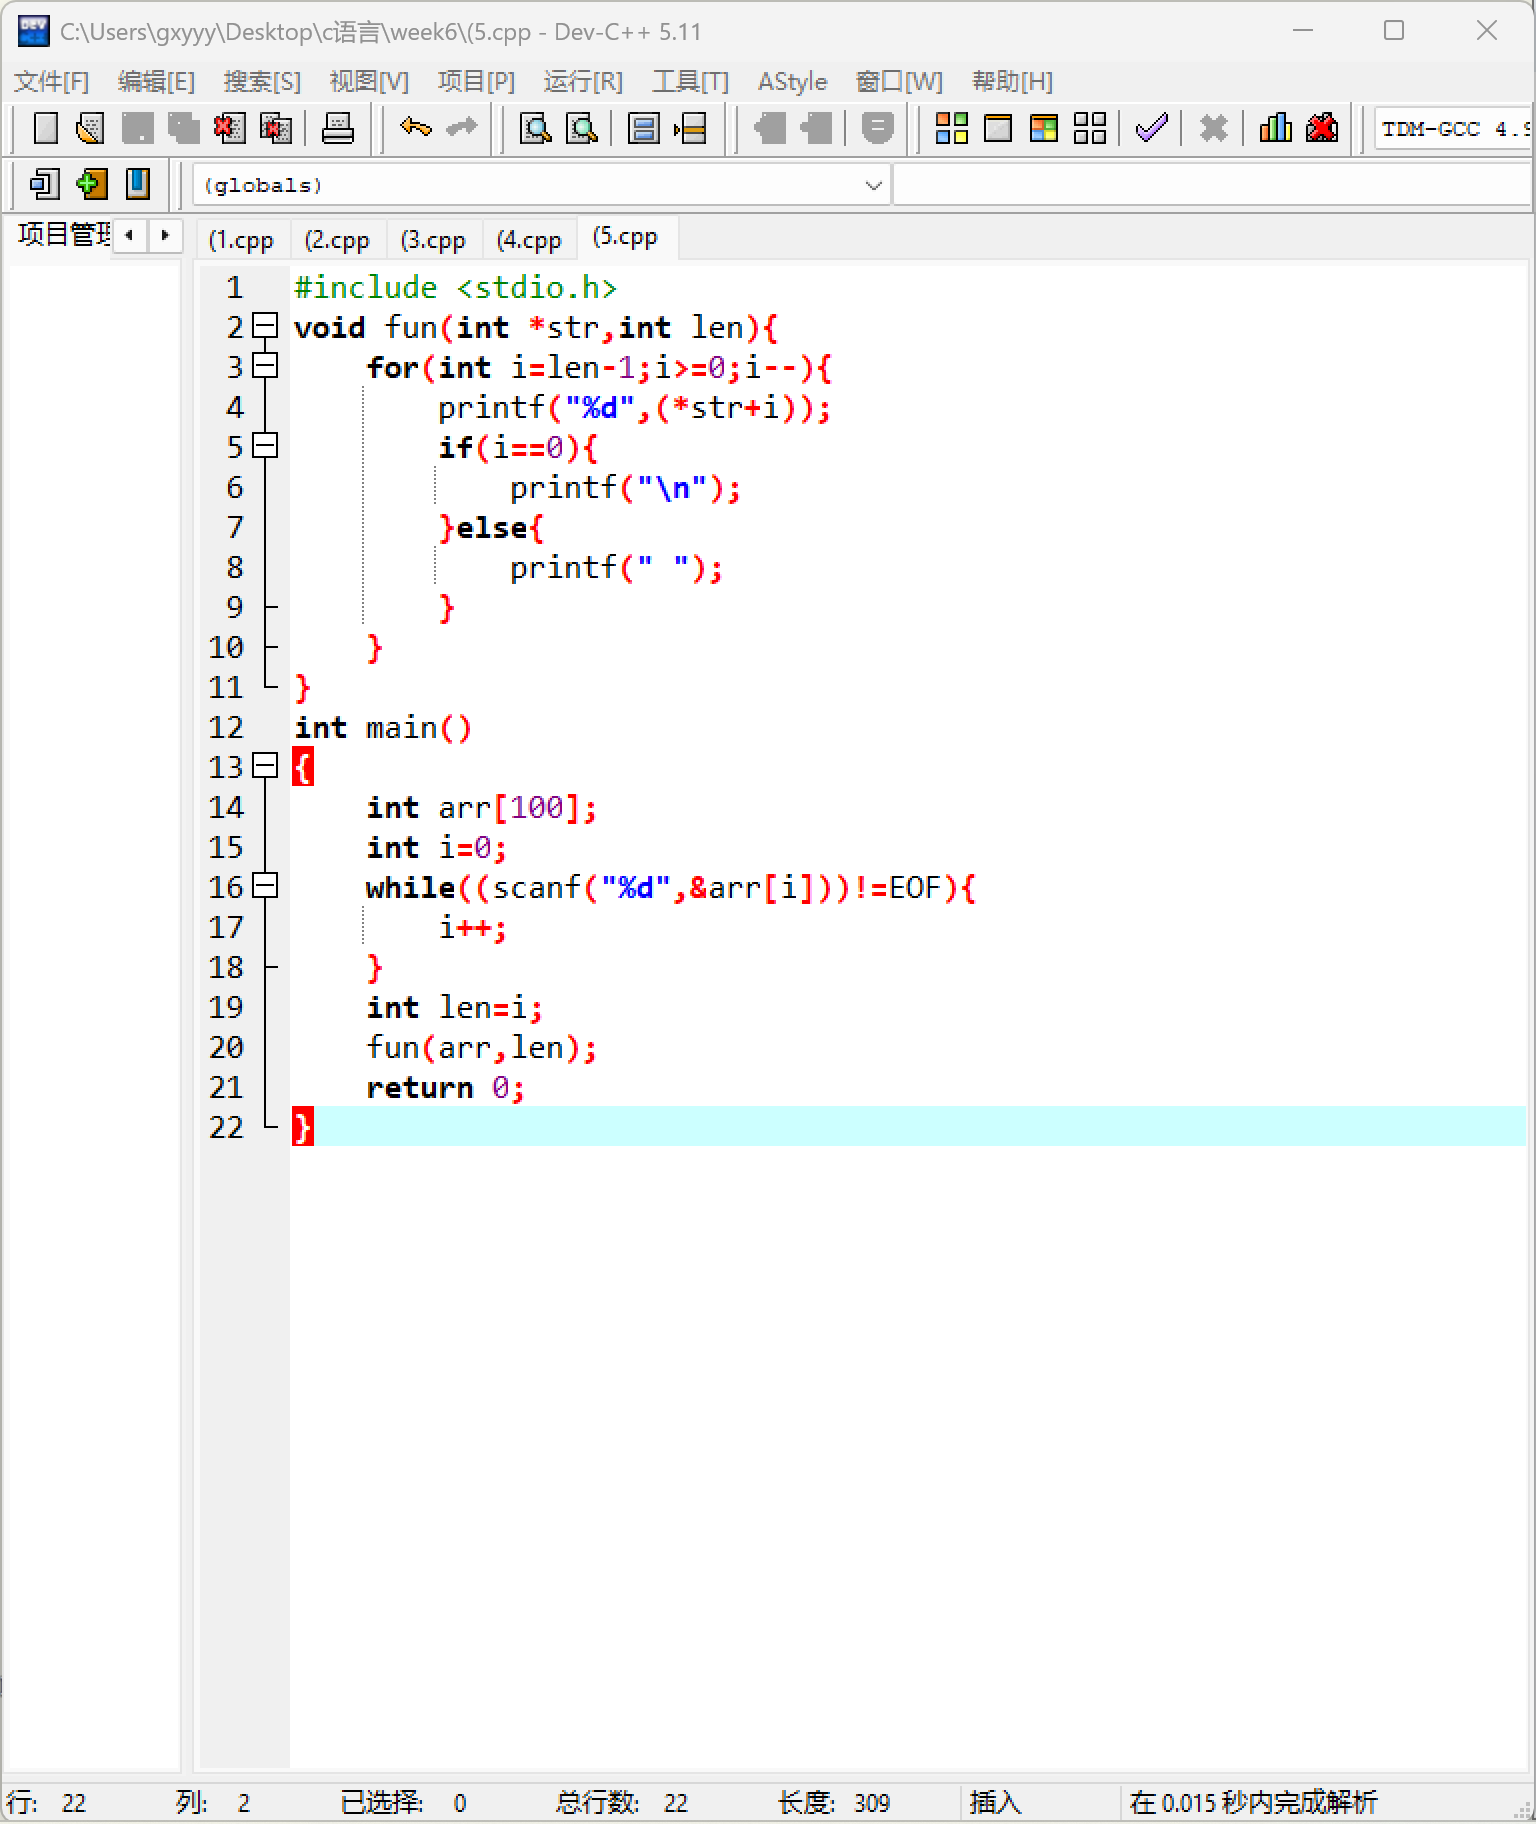Switch to the (1.cpp tab
Image resolution: width=1536 pixels, height=1824 pixels.
pos(241,240)
